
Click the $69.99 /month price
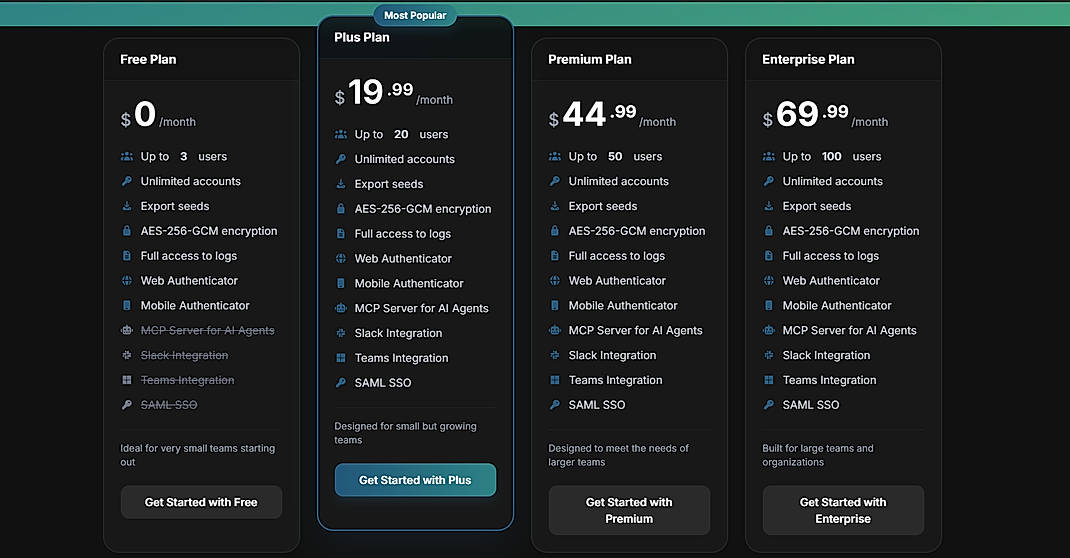826,115
